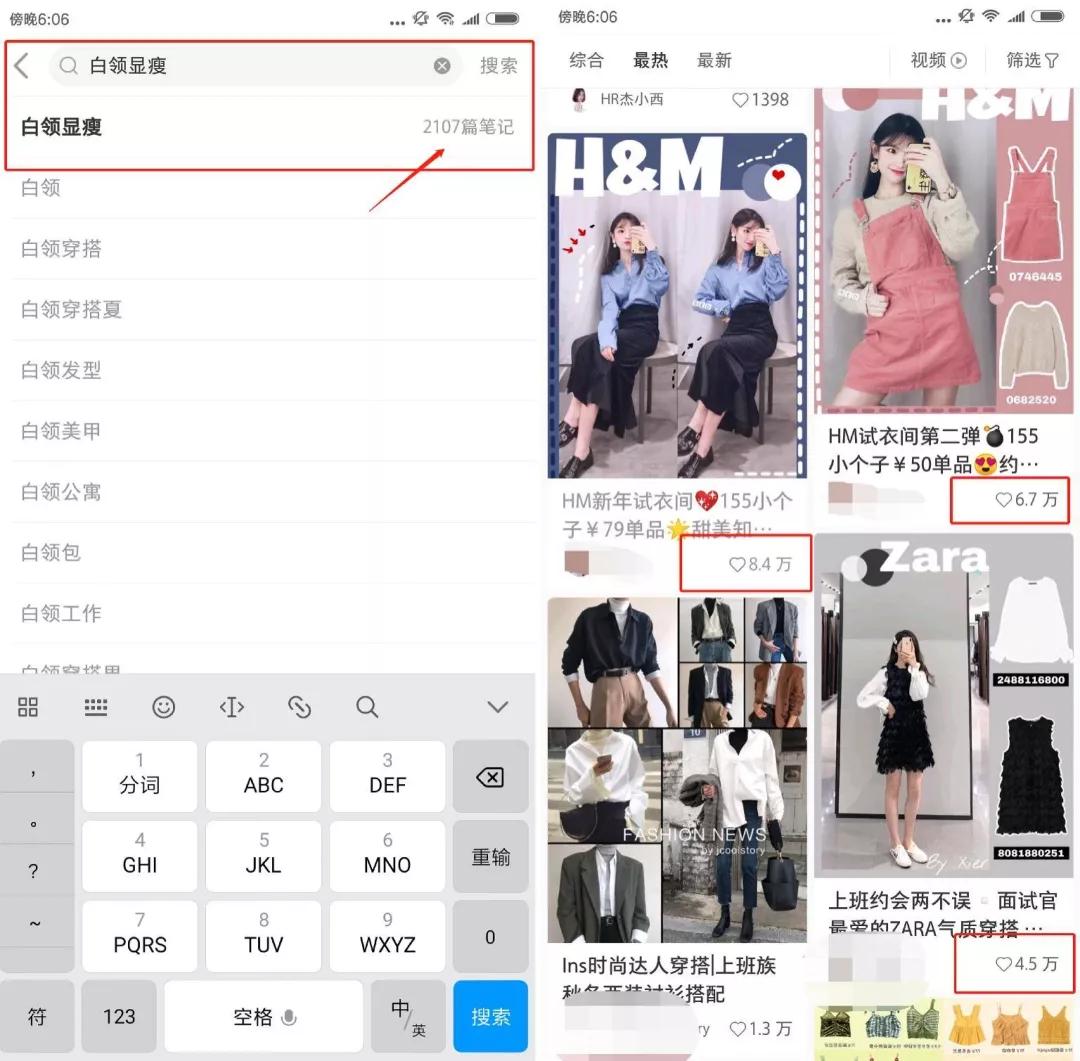Collapse the keyboard with the down chevron
Image resolution: width=1080 pixels, height=1061 pixels.
pyautogui.click(x=497, y=706)
